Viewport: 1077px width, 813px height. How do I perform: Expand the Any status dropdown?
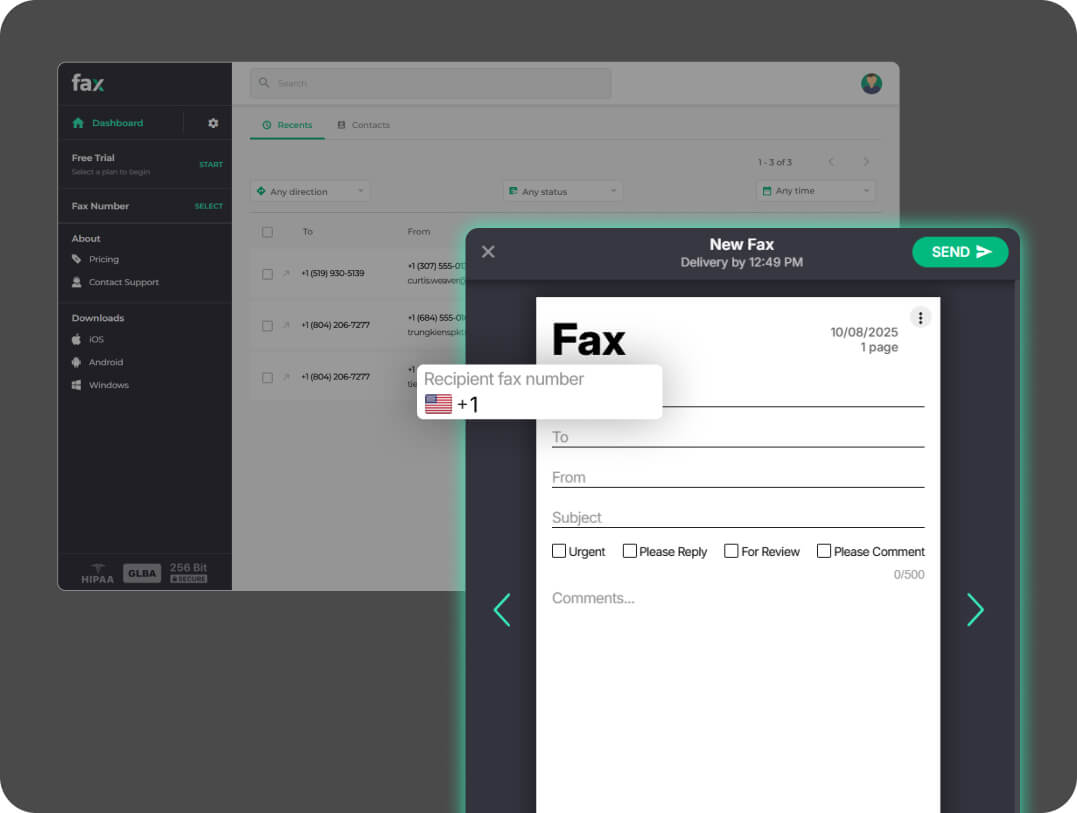point(562,190)
